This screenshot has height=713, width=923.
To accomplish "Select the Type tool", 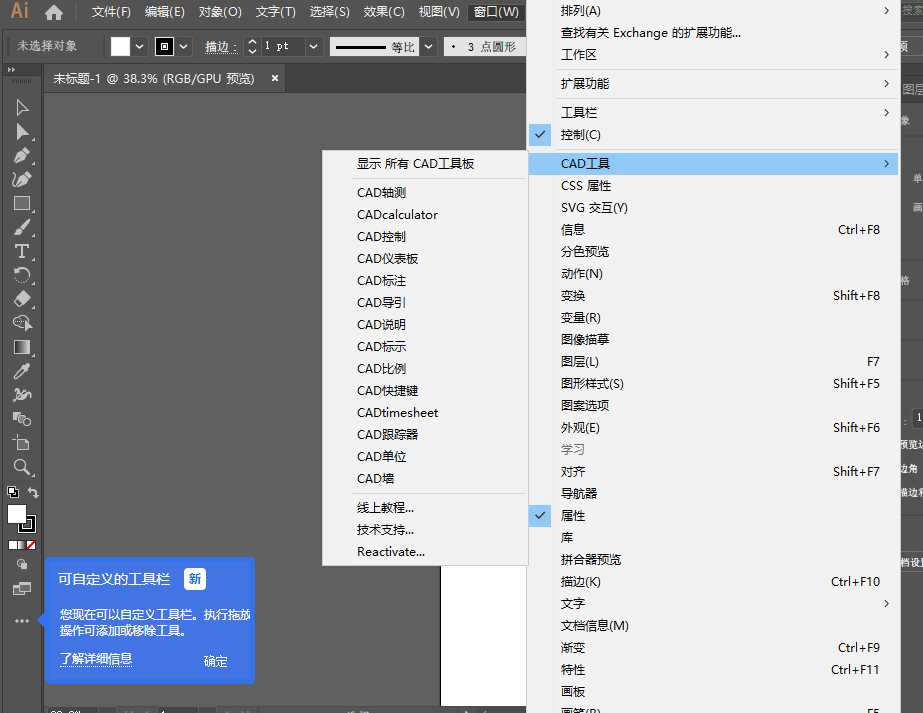I will 22,251.
